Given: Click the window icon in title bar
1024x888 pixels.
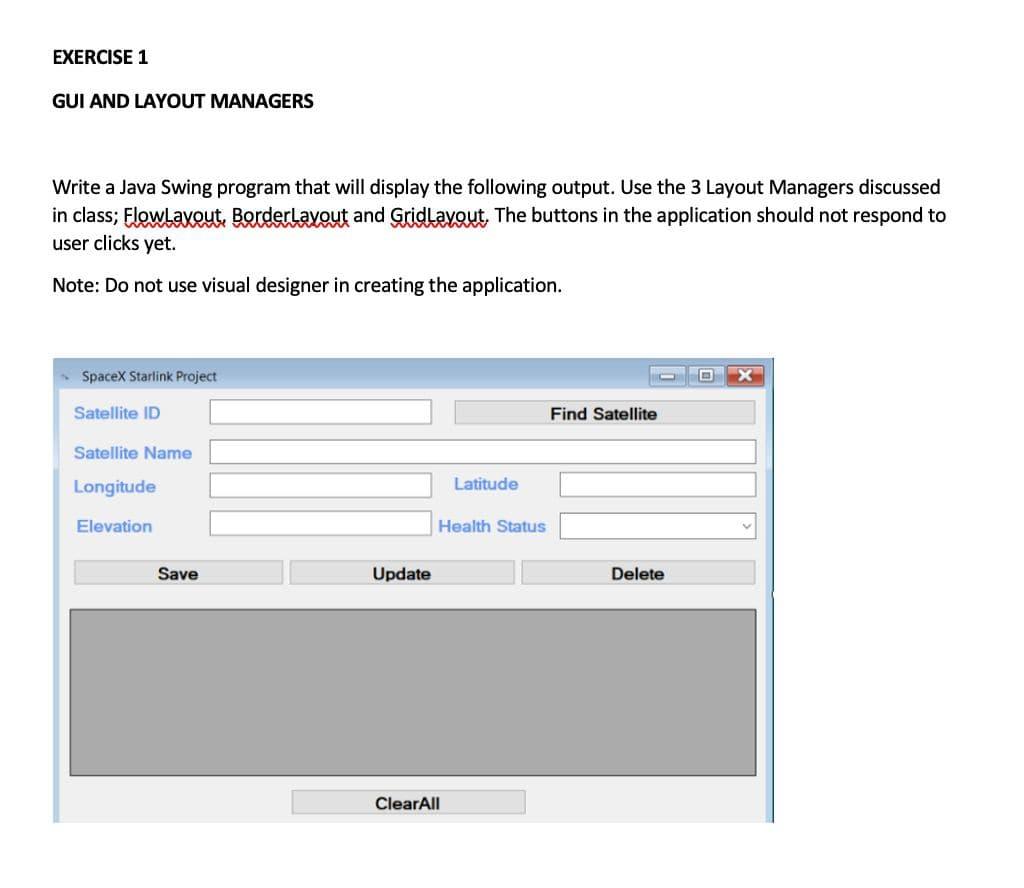Looking at the screenshot, I should [x=65, y=377].
